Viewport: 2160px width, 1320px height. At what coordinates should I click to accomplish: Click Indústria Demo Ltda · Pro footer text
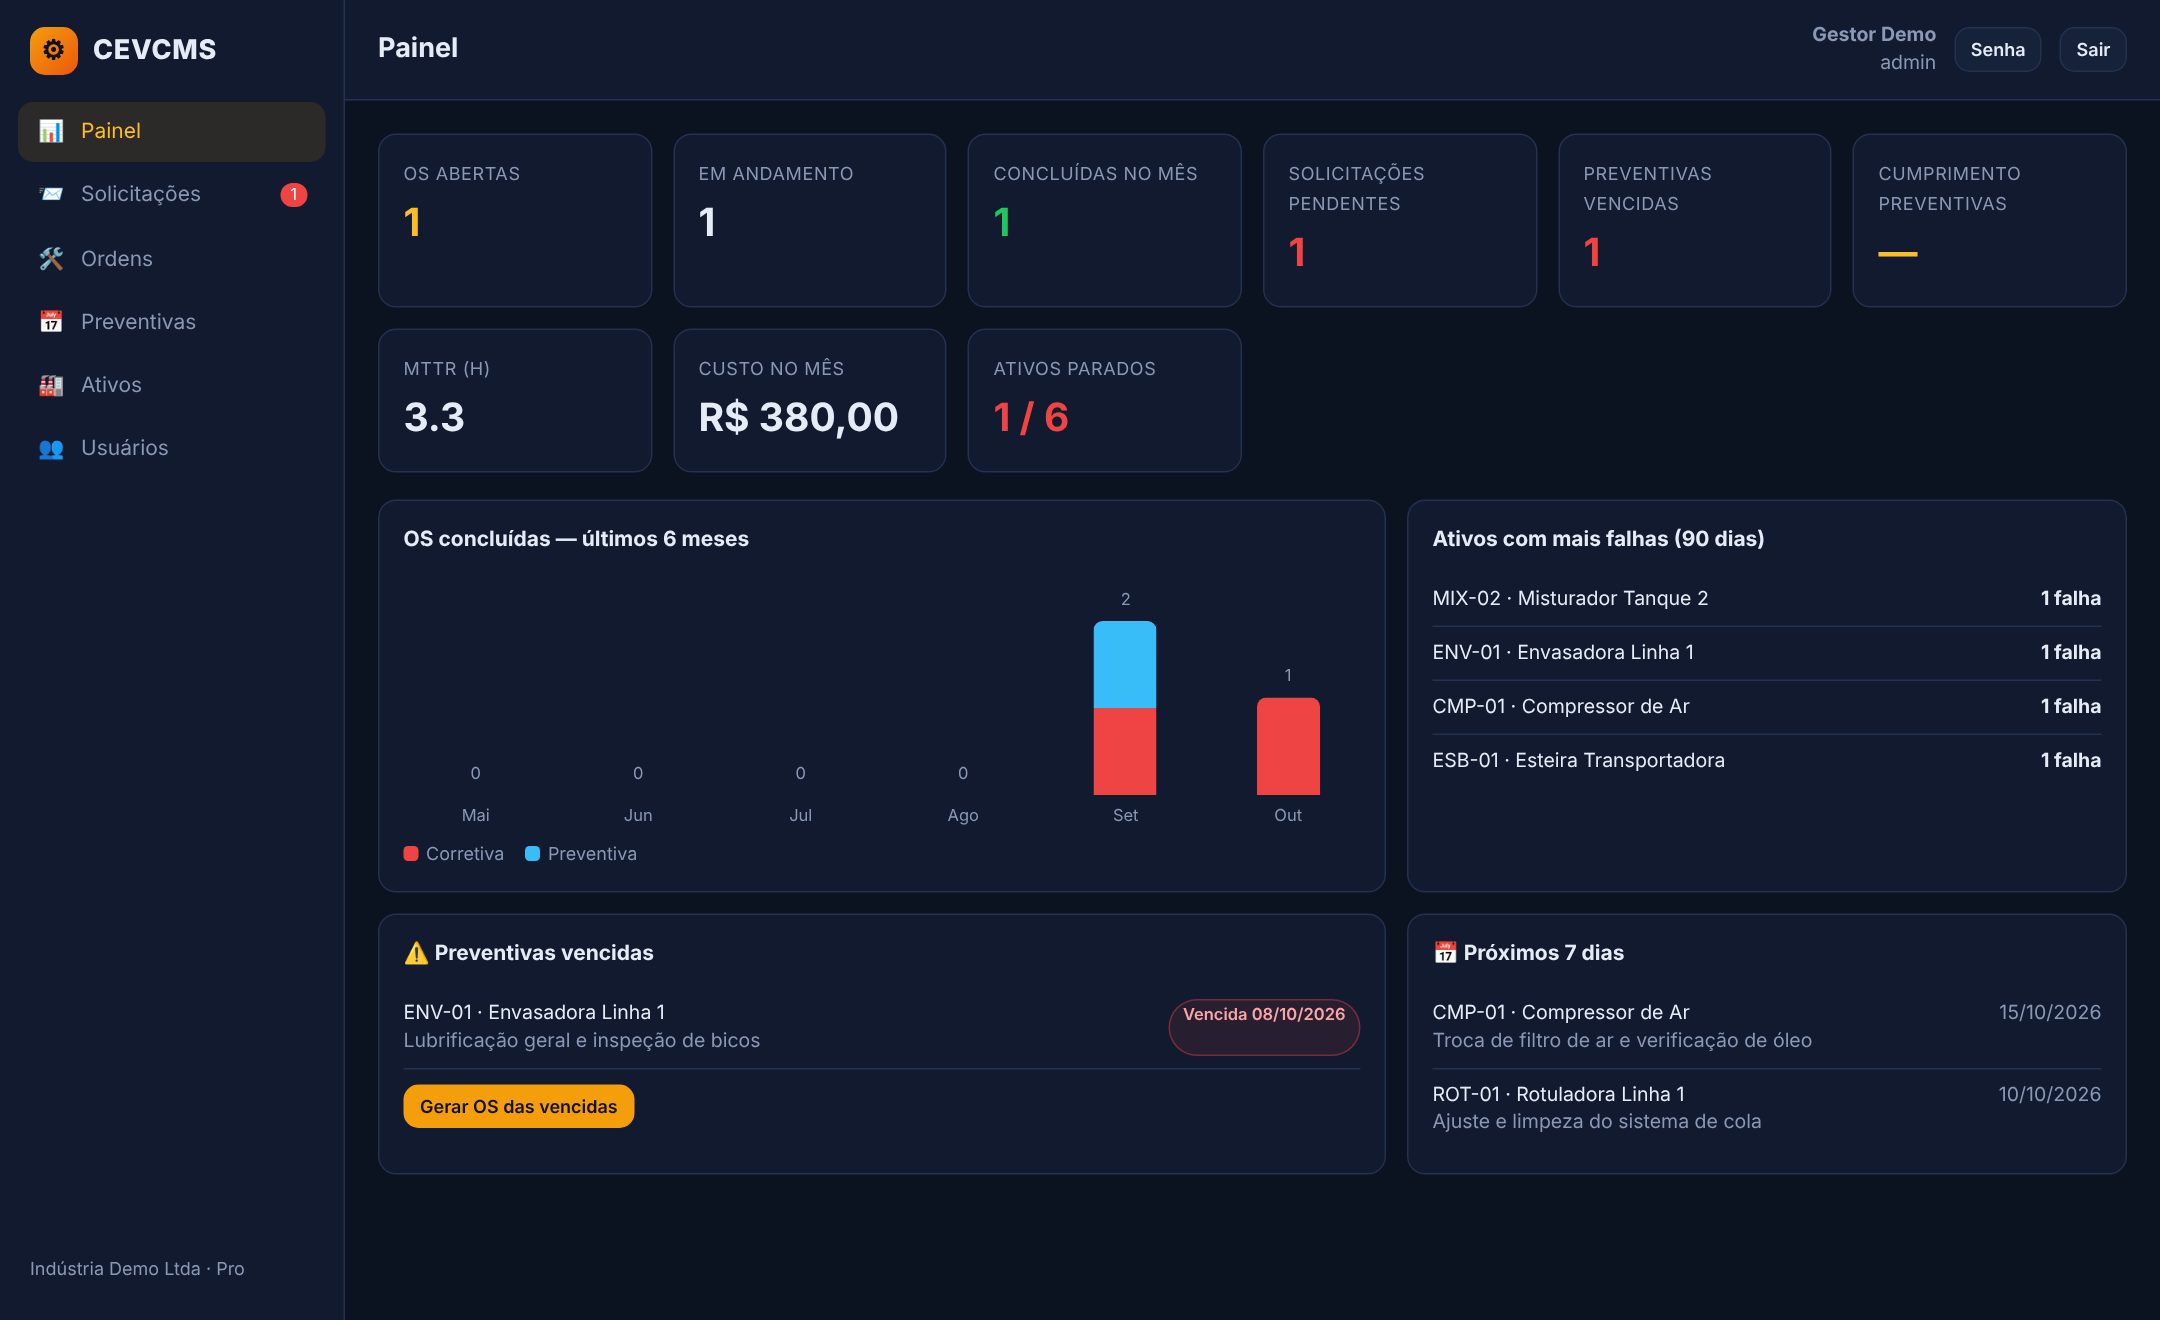pyautogui.click(x=137, y=1269)
